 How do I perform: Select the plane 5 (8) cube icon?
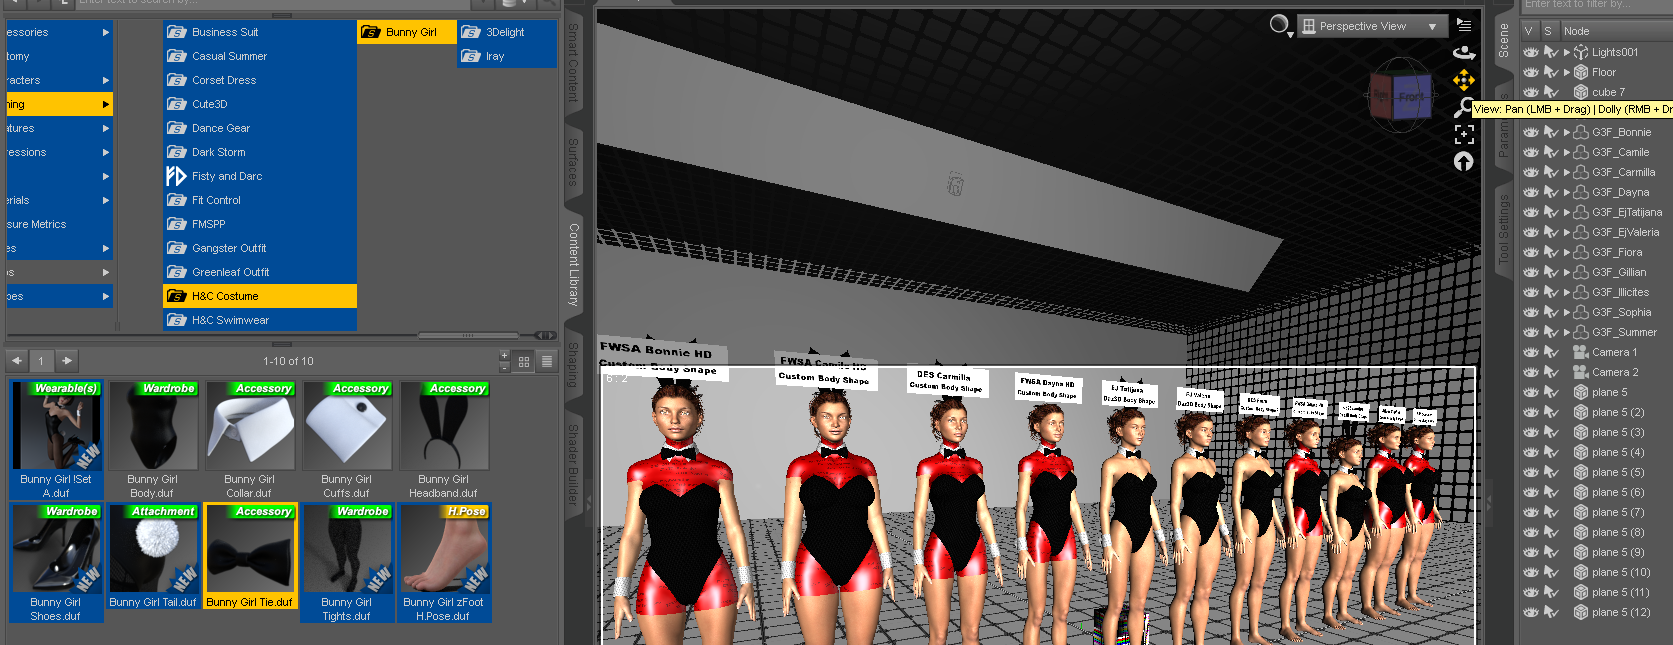click(x=1581, y=532)
